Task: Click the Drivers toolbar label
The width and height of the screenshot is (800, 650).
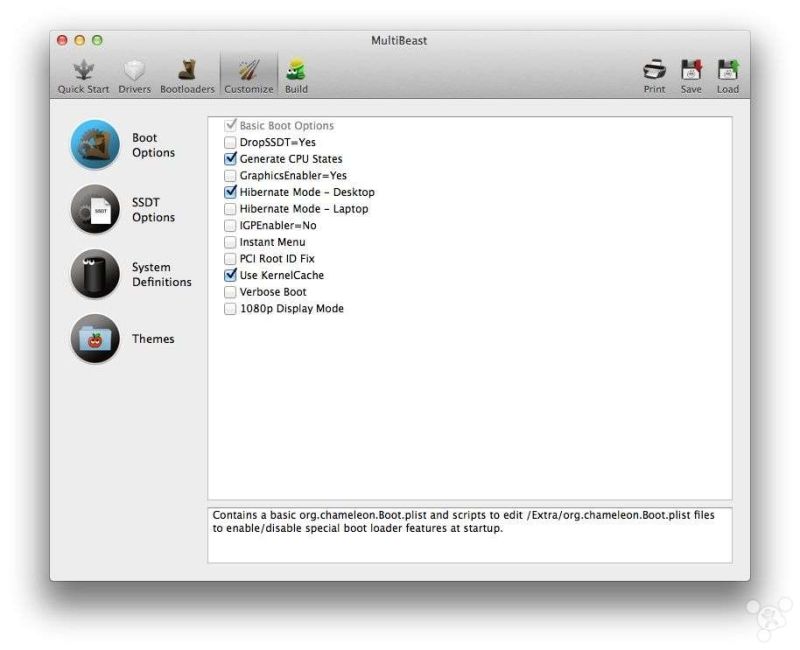Action: (x=135, y=89)
